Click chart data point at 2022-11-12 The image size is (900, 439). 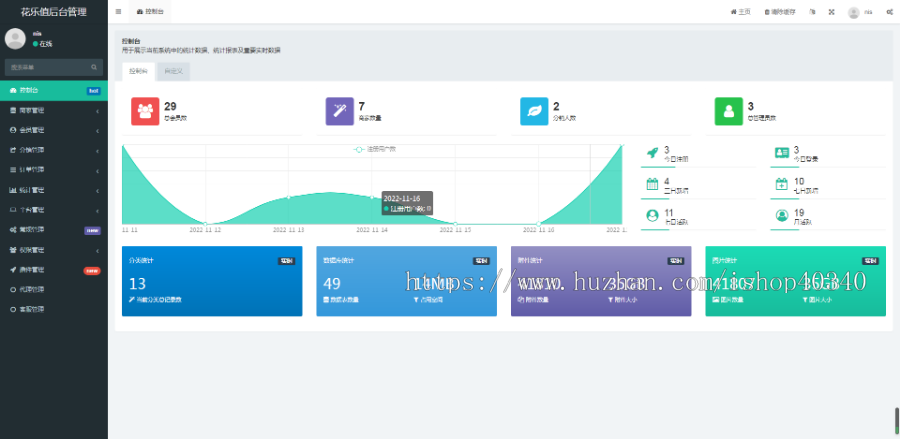tap(205, 223)
